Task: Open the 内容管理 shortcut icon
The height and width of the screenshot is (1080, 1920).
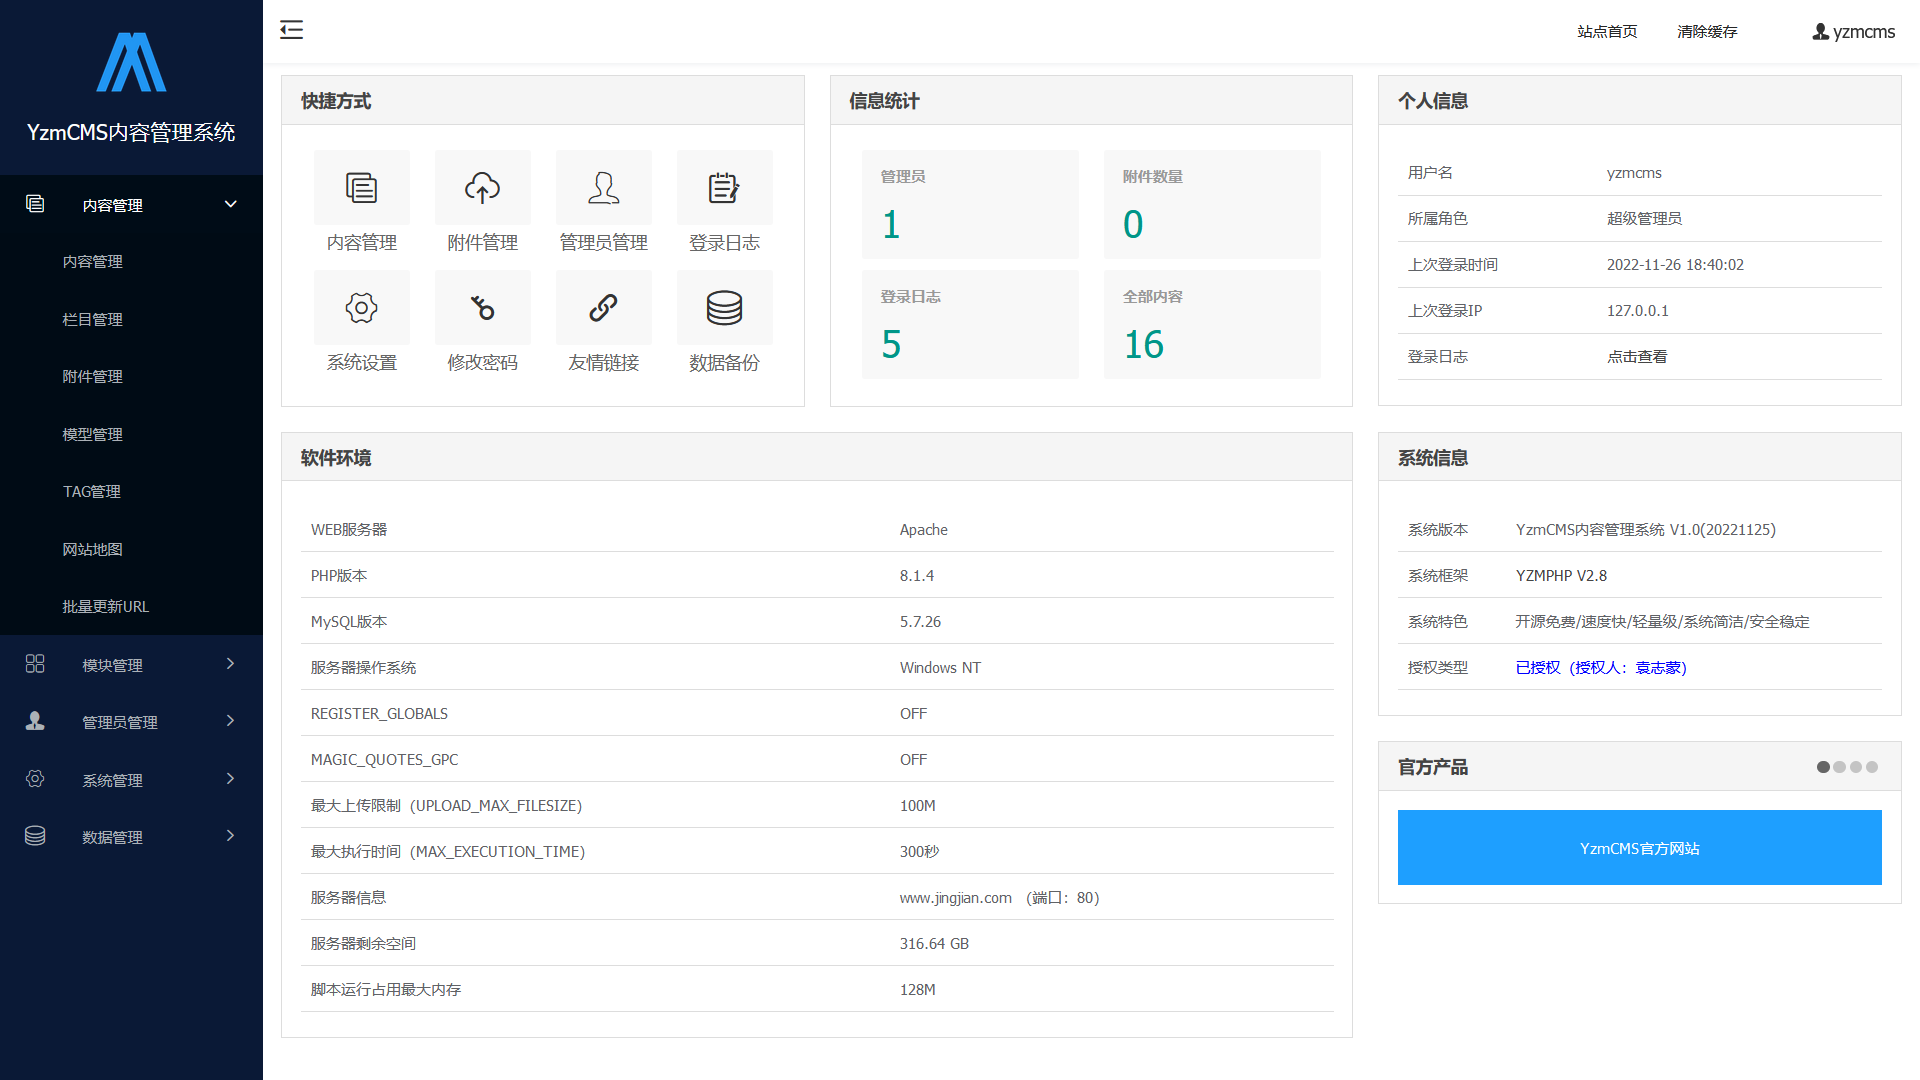Action: (361, 188)
